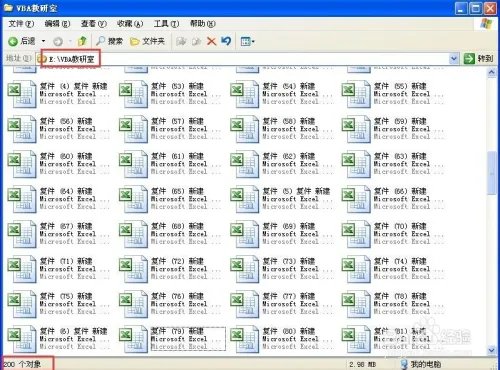The height and width of the screenshot is (370, 500).
Task: Delete selection with the red X
Action: [211, 41]
